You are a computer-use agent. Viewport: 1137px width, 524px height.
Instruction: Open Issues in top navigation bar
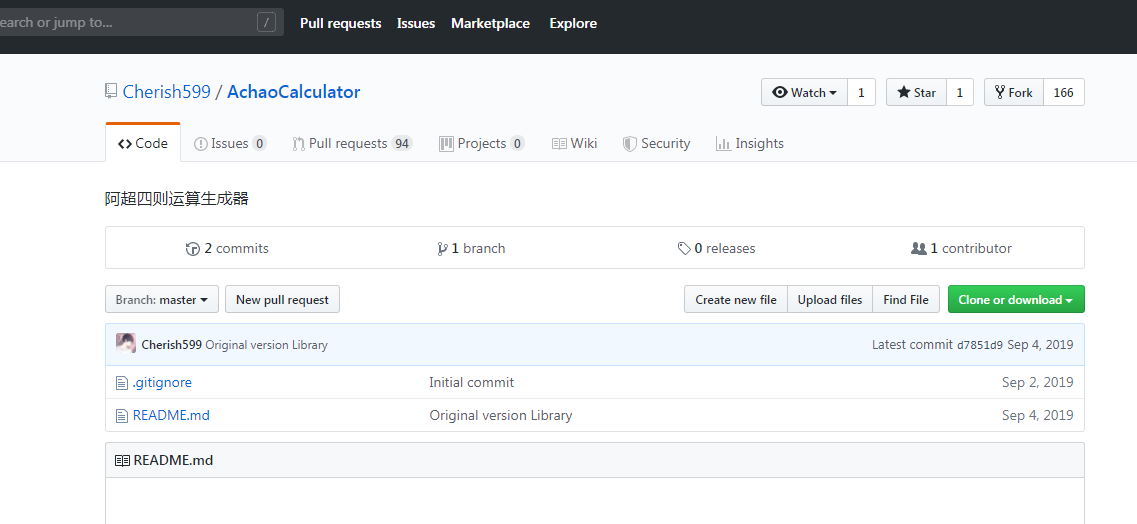(x=416, y=23)
